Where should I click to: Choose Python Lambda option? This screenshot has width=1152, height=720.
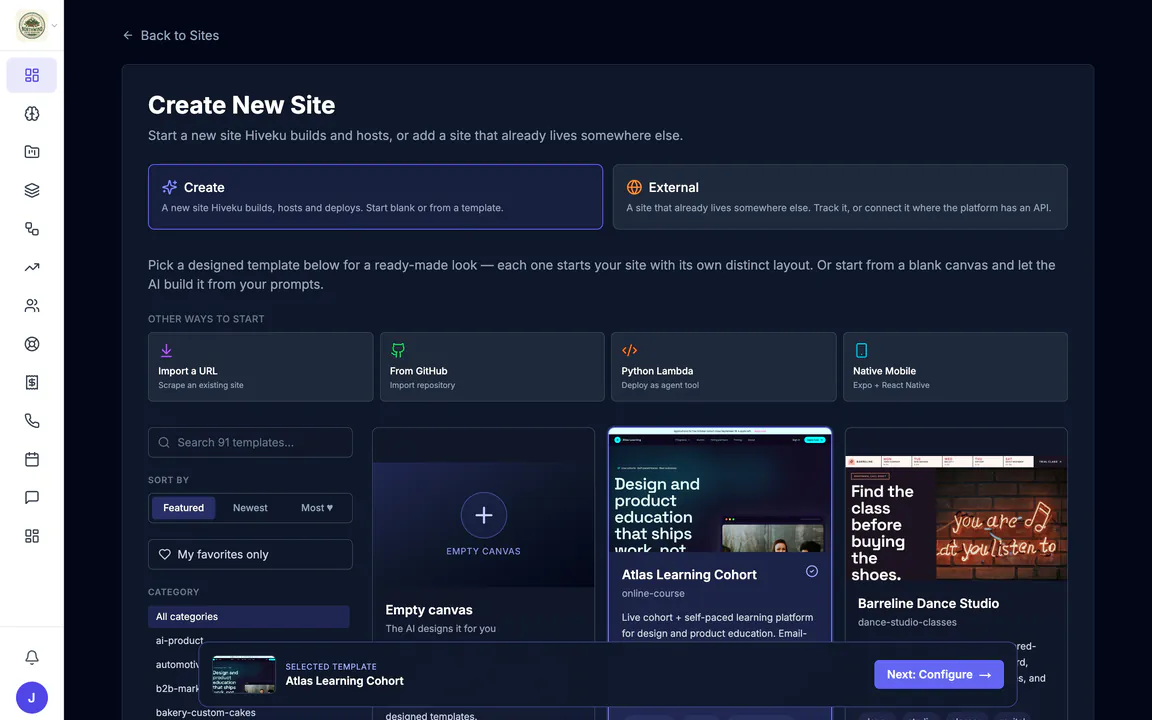[723, 367]
